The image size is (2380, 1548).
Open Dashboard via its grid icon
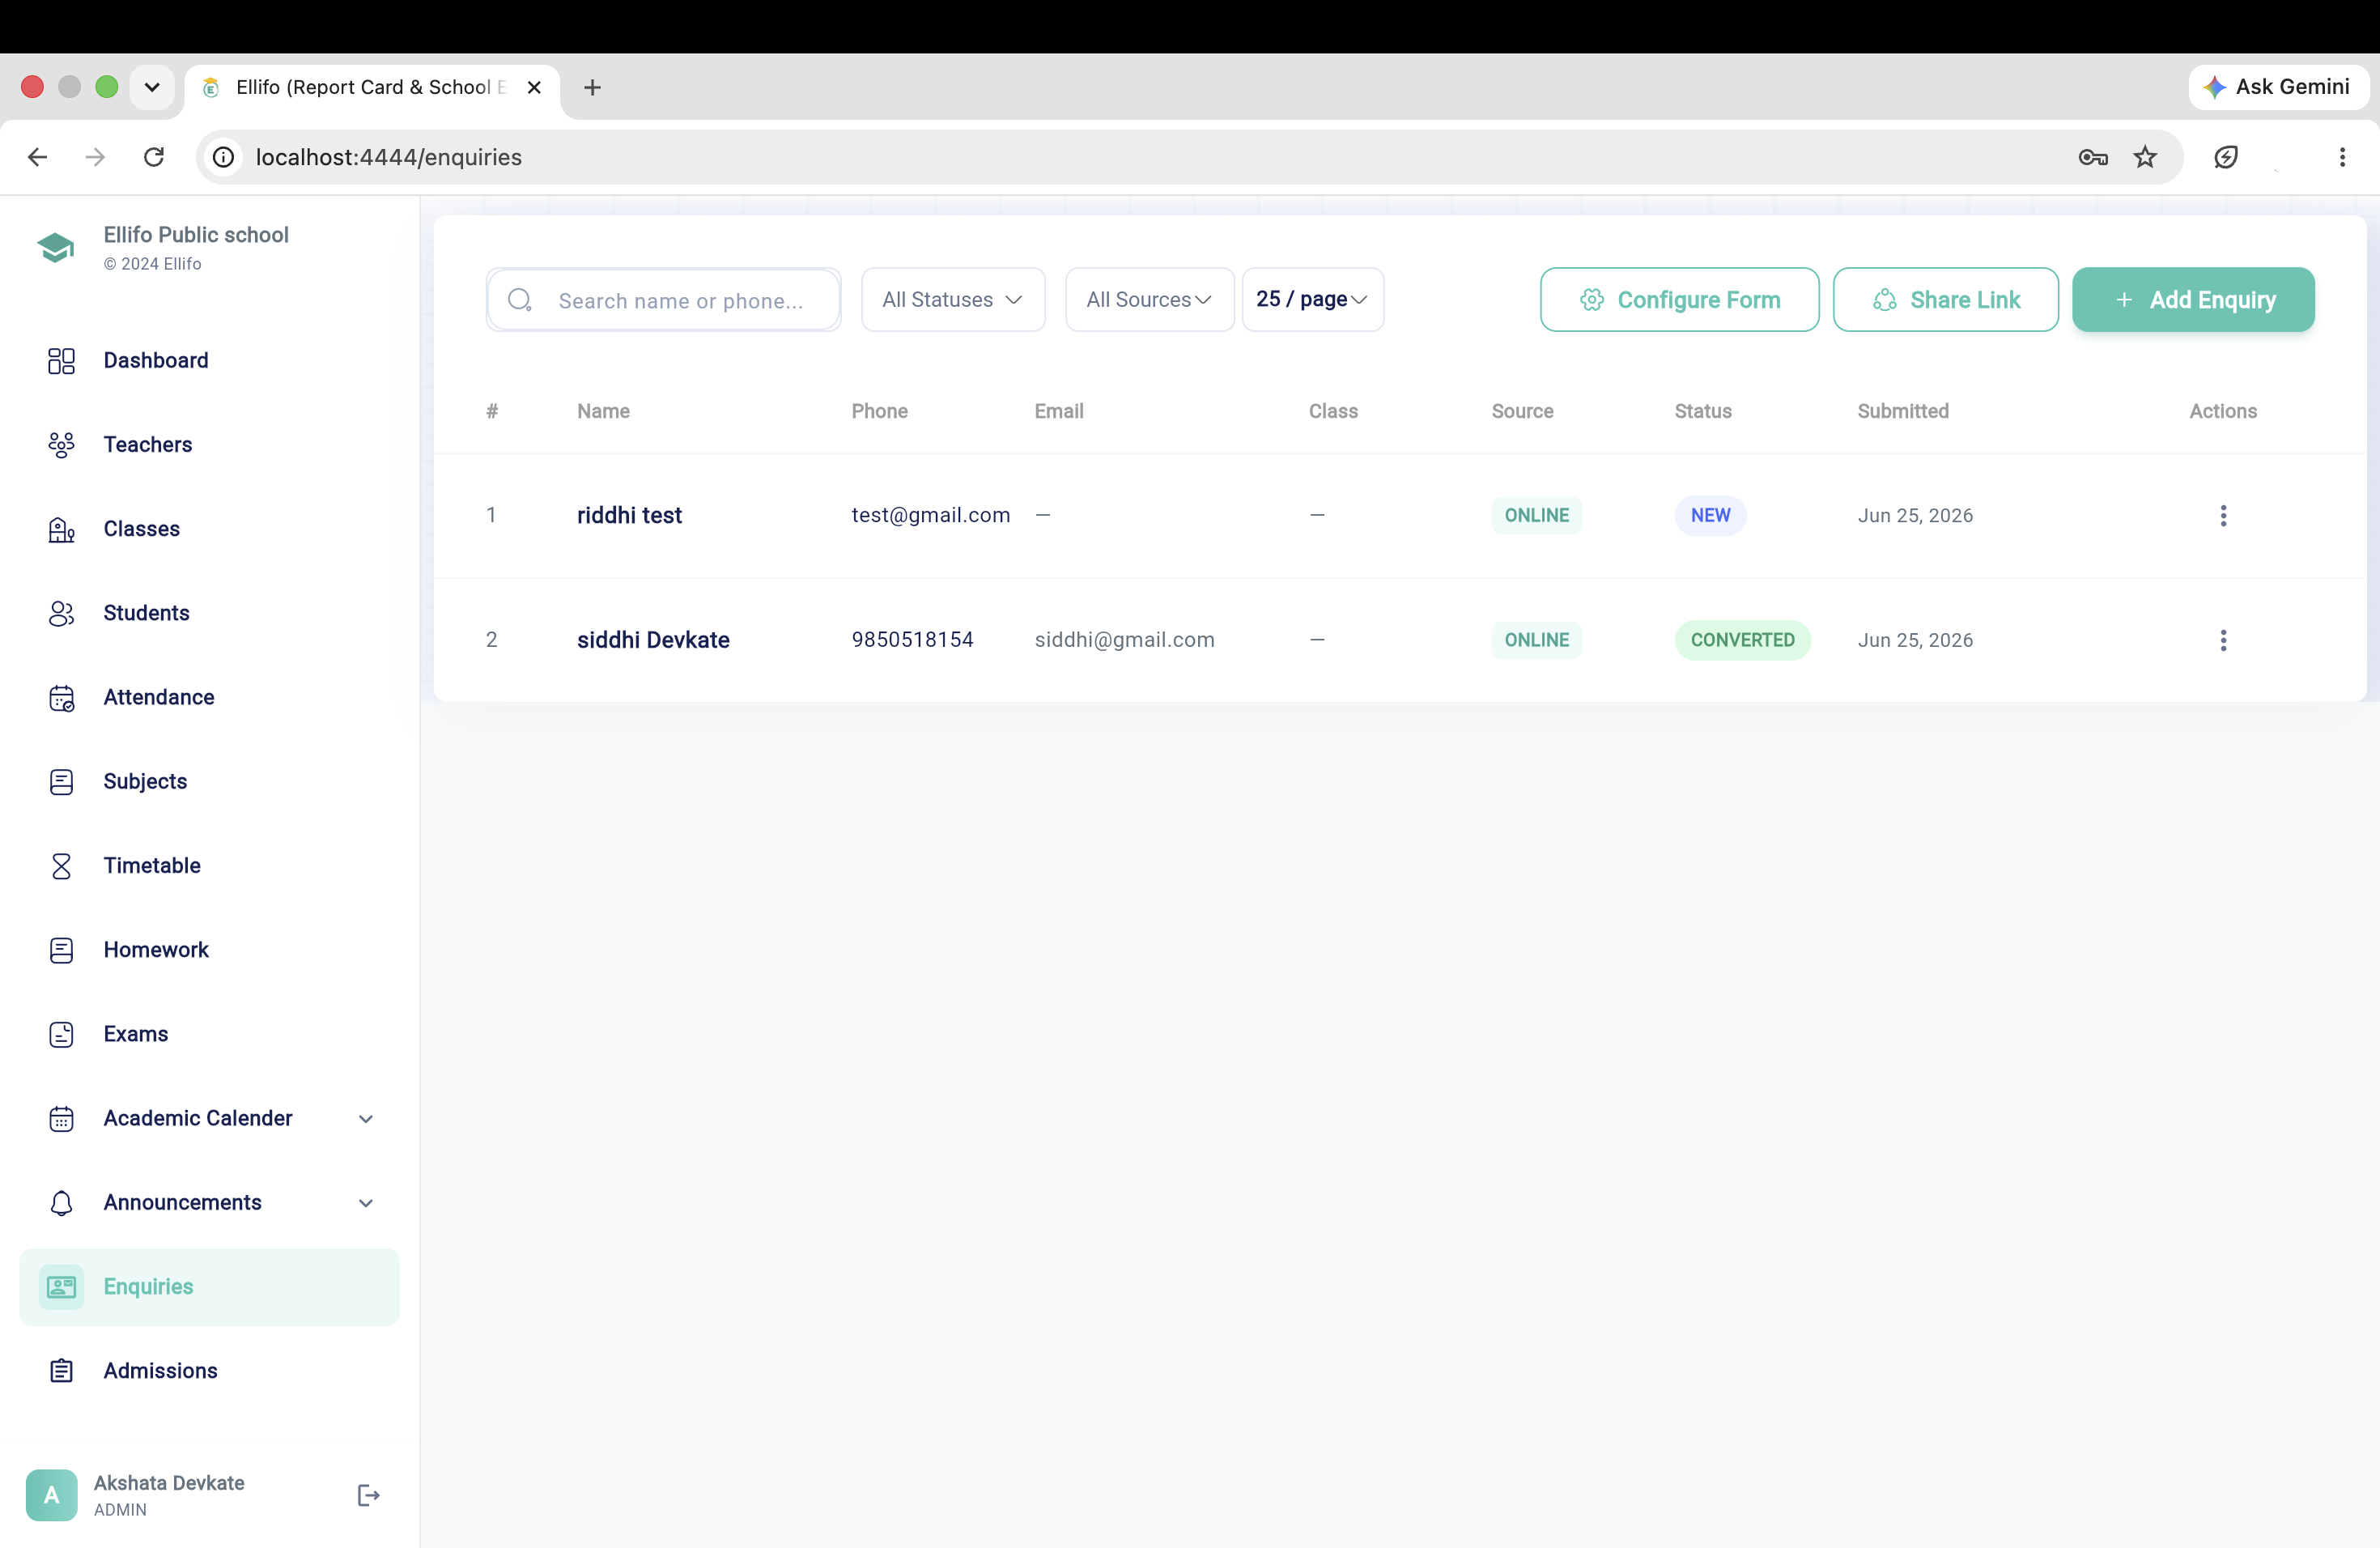[61, 360]
